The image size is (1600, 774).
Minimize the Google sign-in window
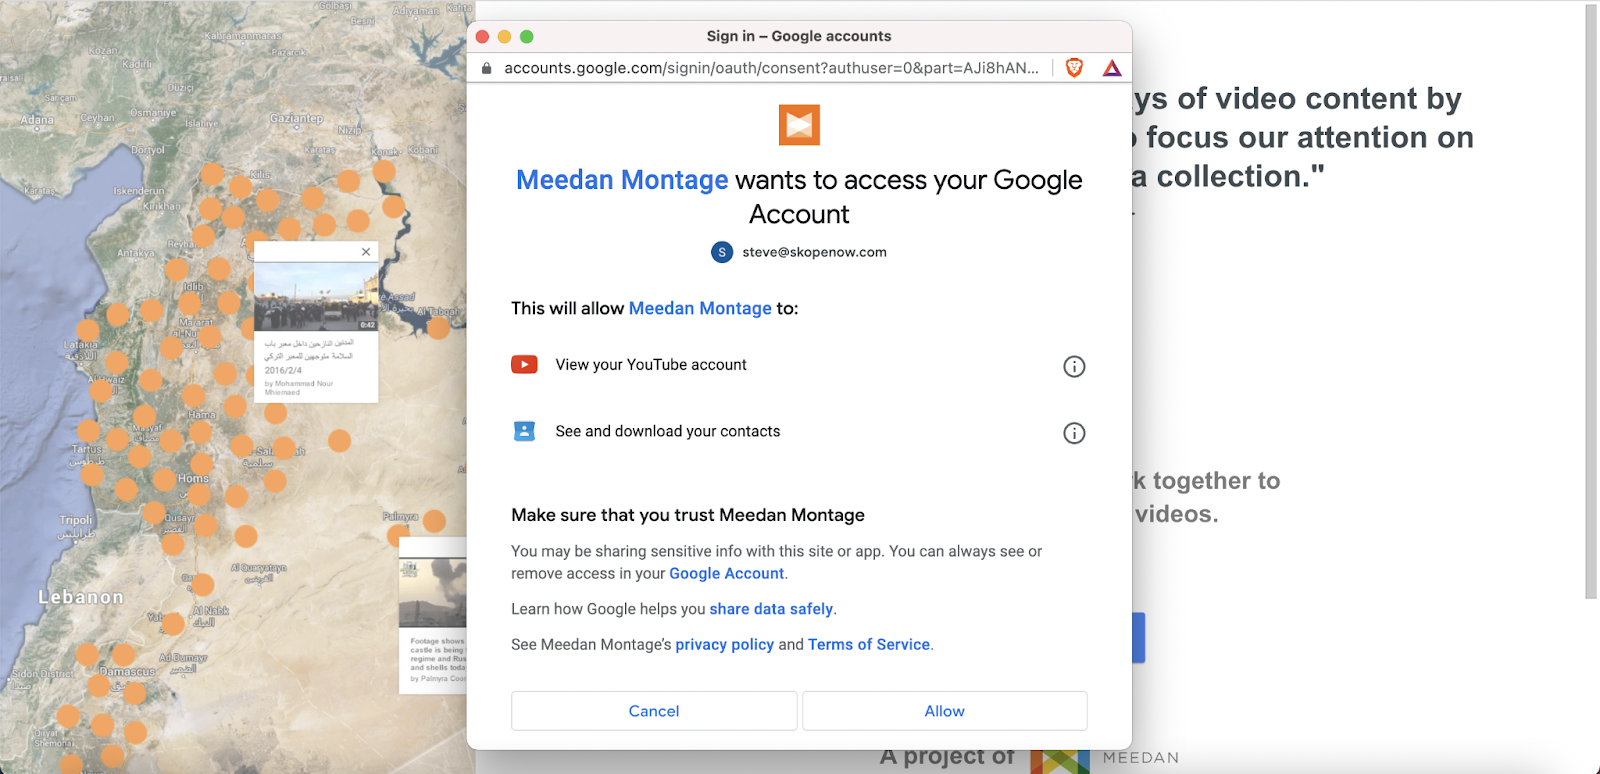[504, 36]
